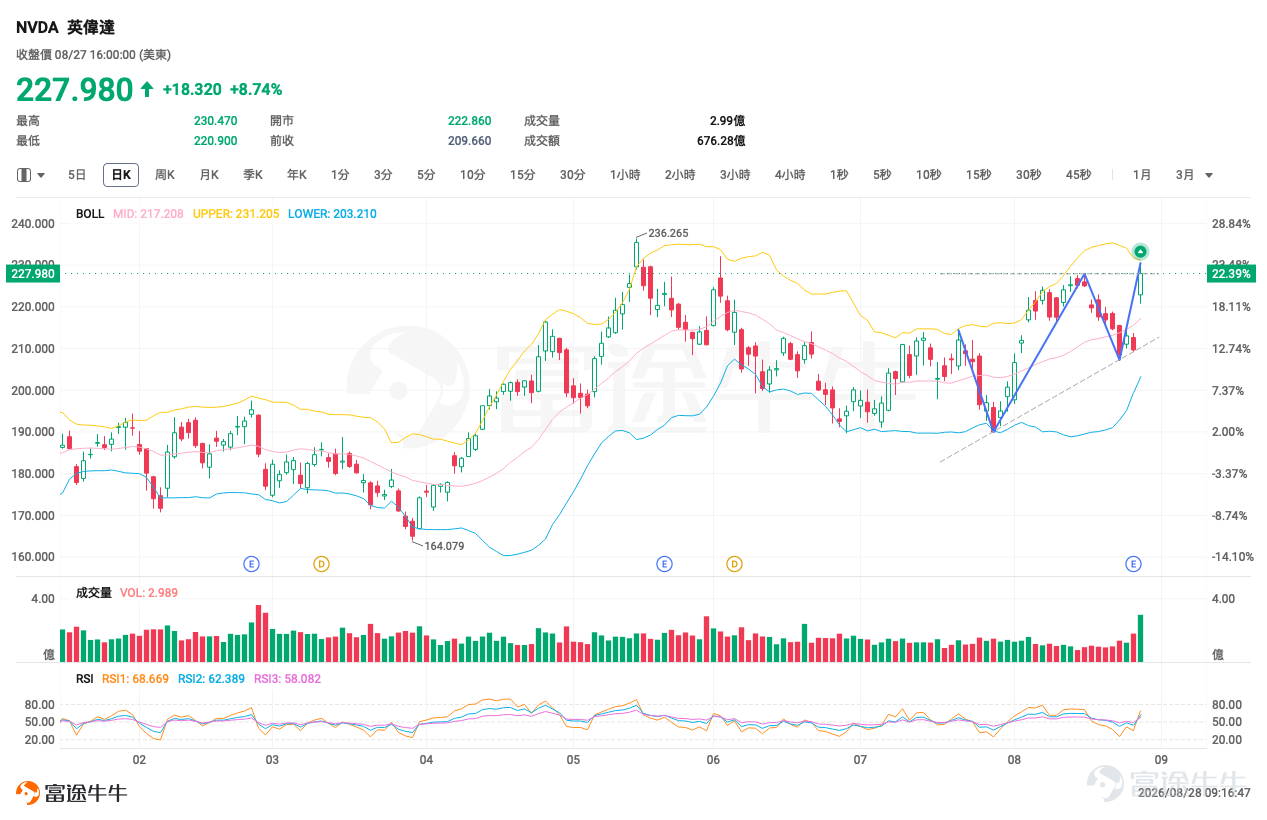
Task: Click the 成交額 value 676.28億
Action: point(721,141)
